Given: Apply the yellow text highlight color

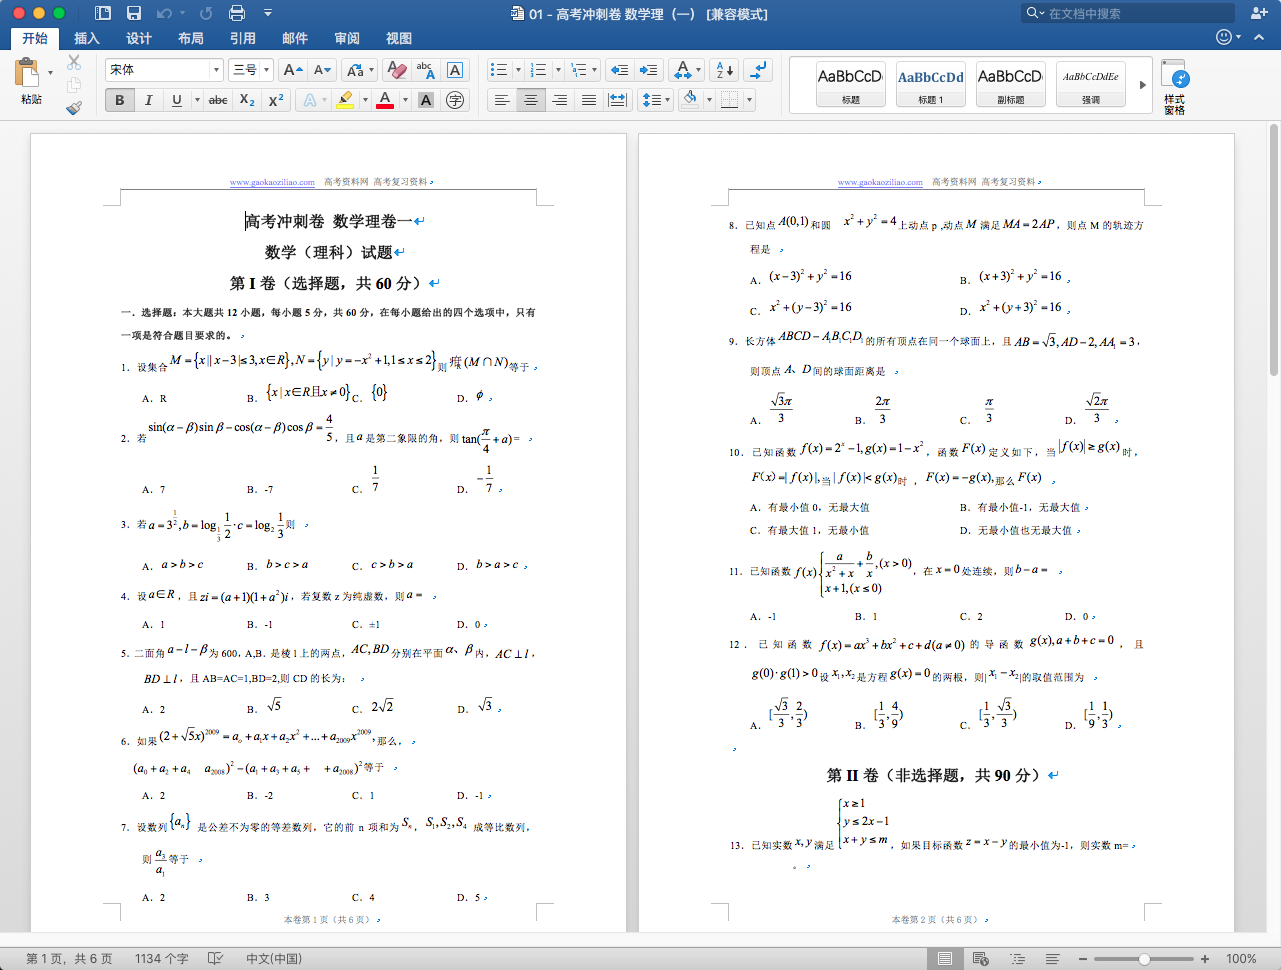Looking at the screenshot, I should [345, 100].
